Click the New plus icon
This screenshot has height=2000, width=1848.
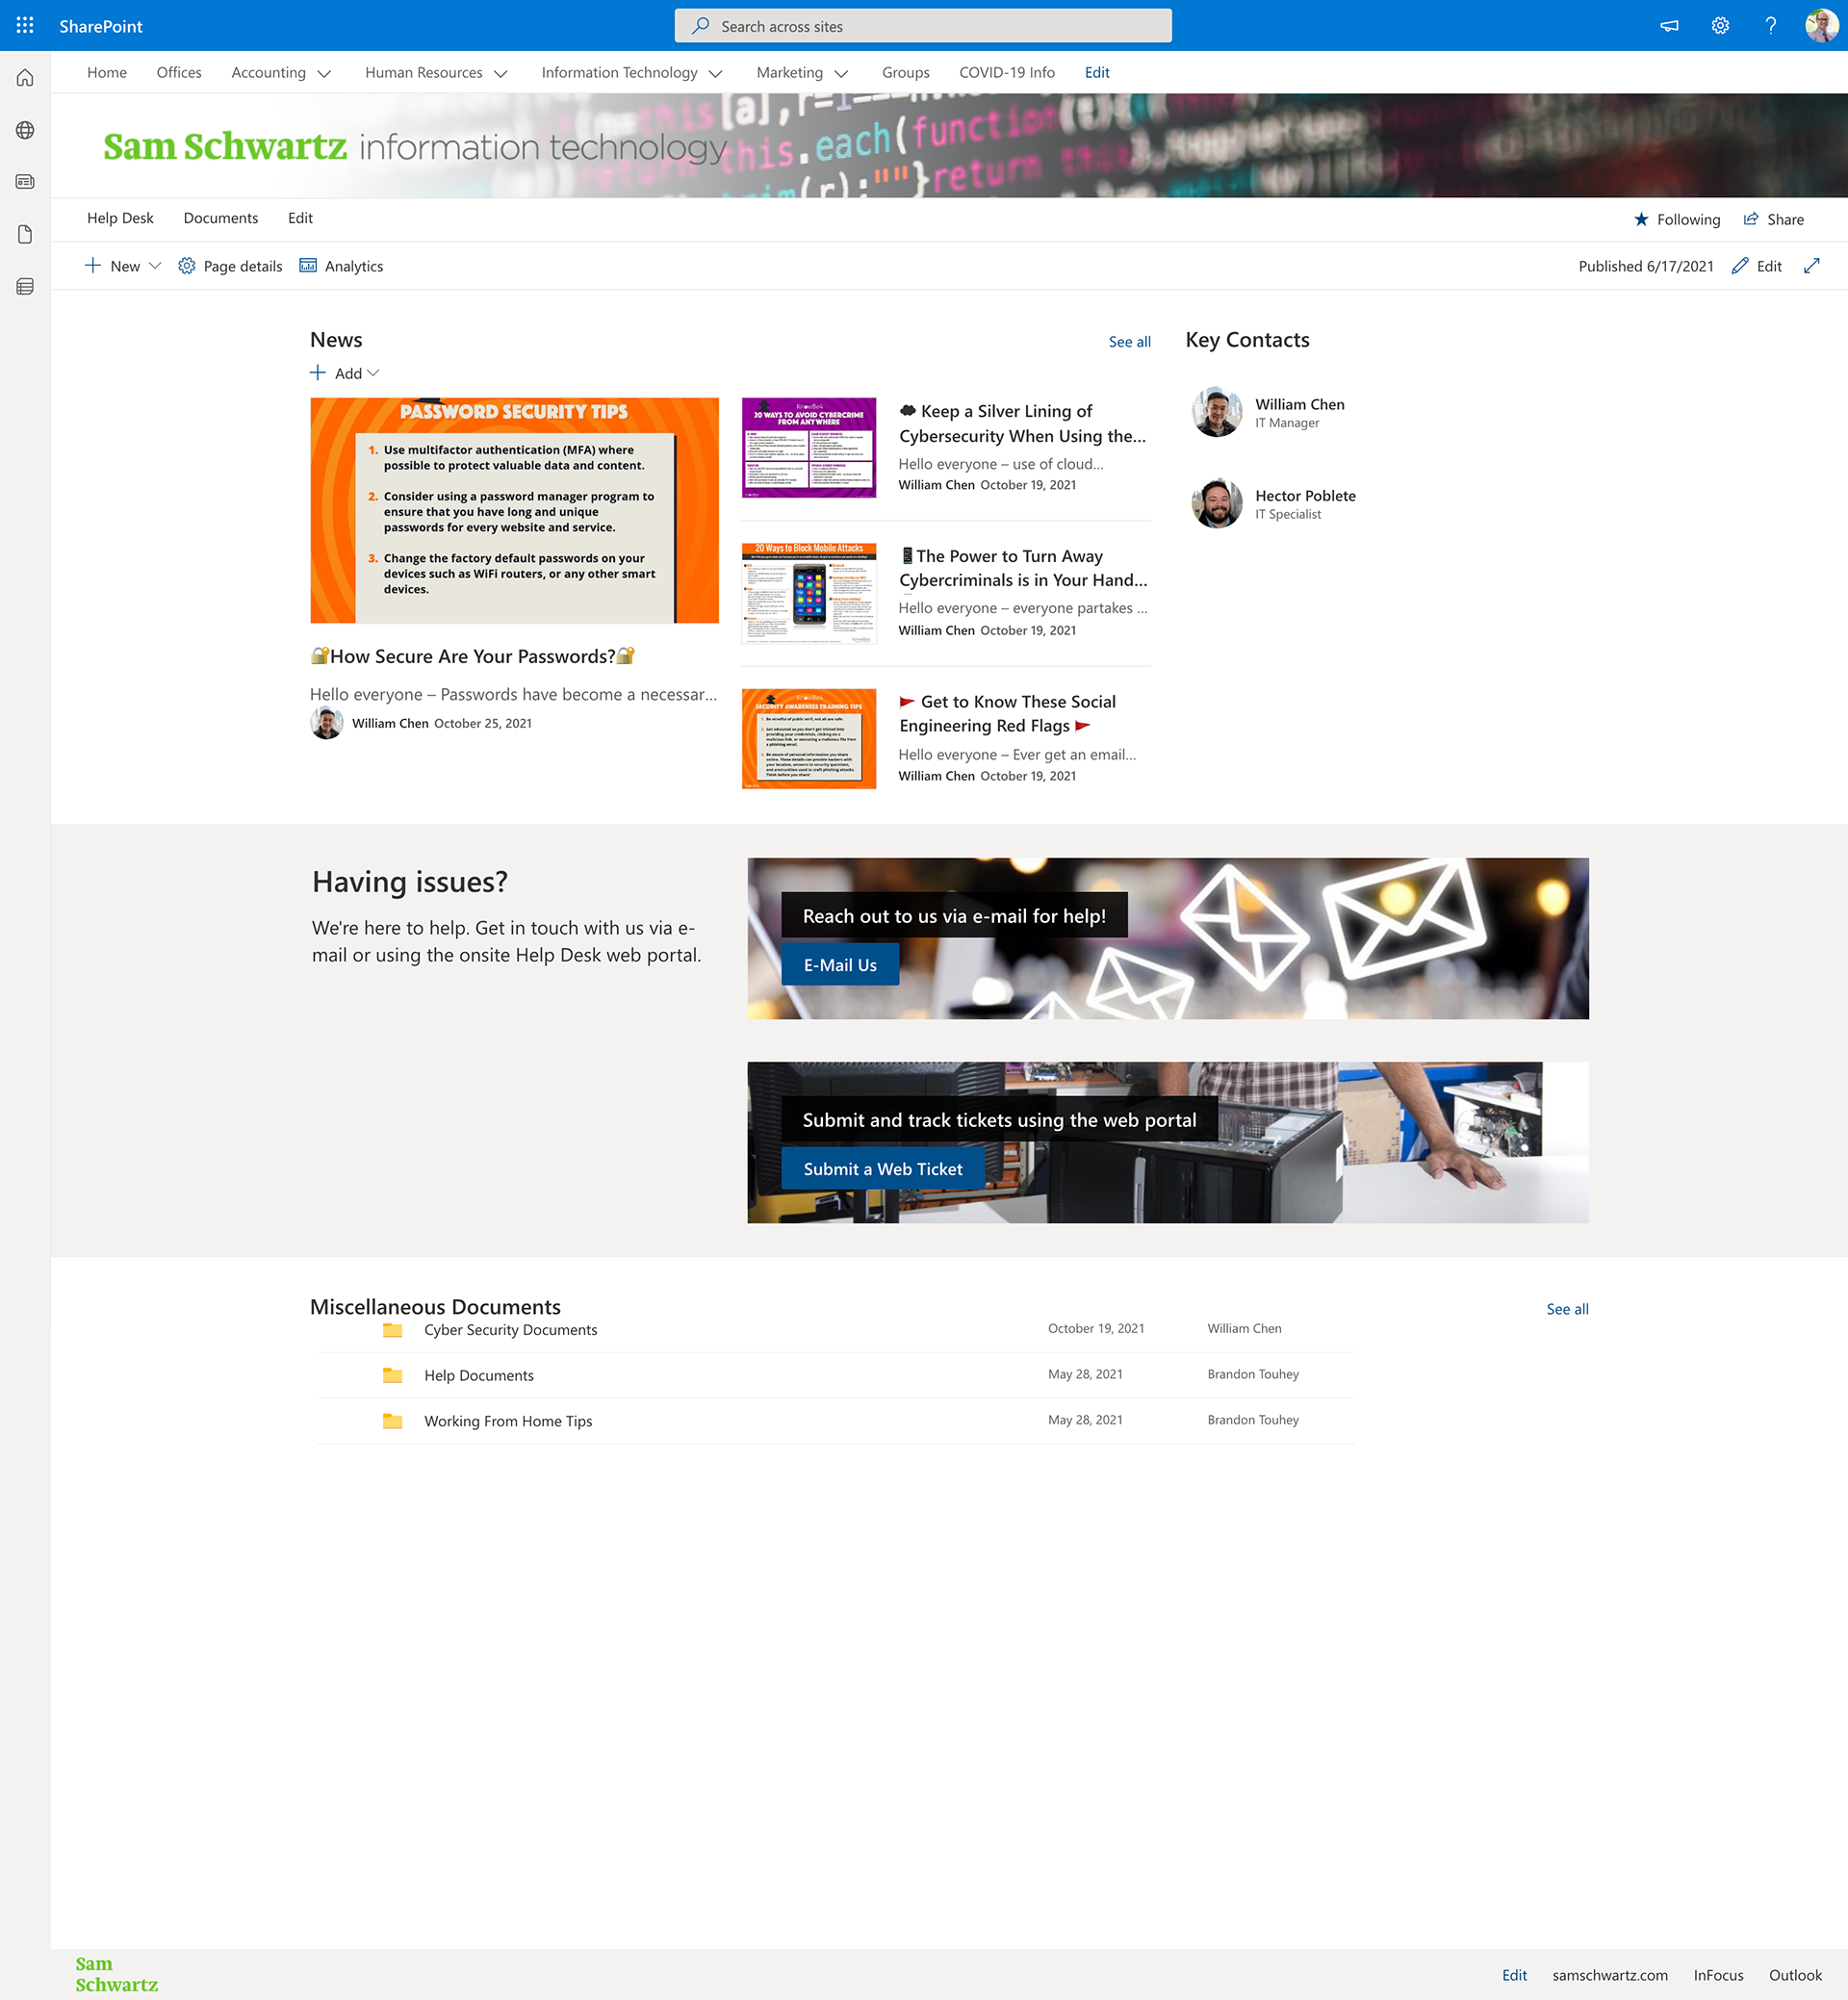(x=92, y=265)
